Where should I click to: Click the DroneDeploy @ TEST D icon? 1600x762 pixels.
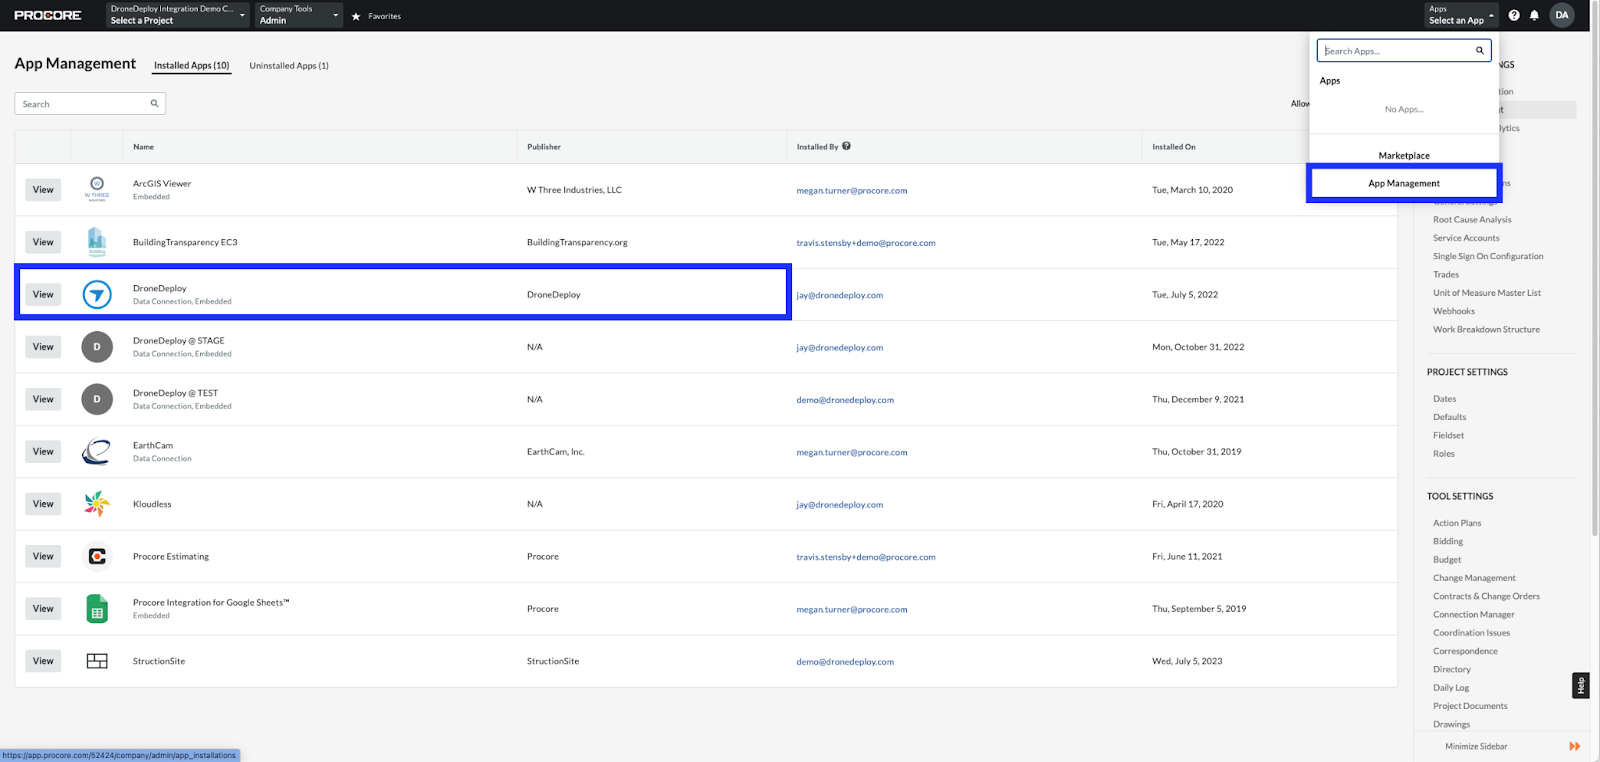(97, 399)
